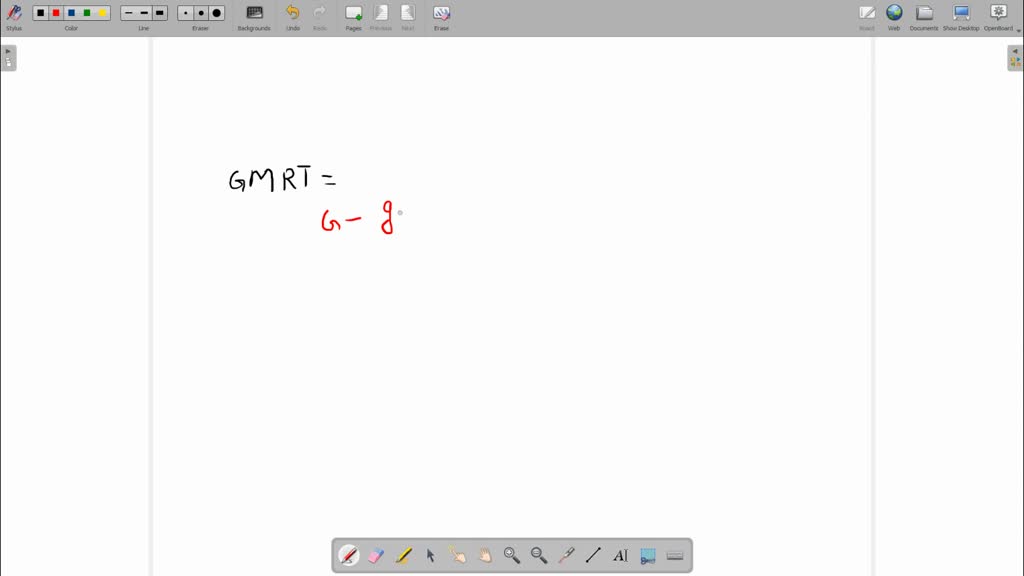
Task: Switch to Documents mode
Action: pyautogui.click(x=924, y=14)
